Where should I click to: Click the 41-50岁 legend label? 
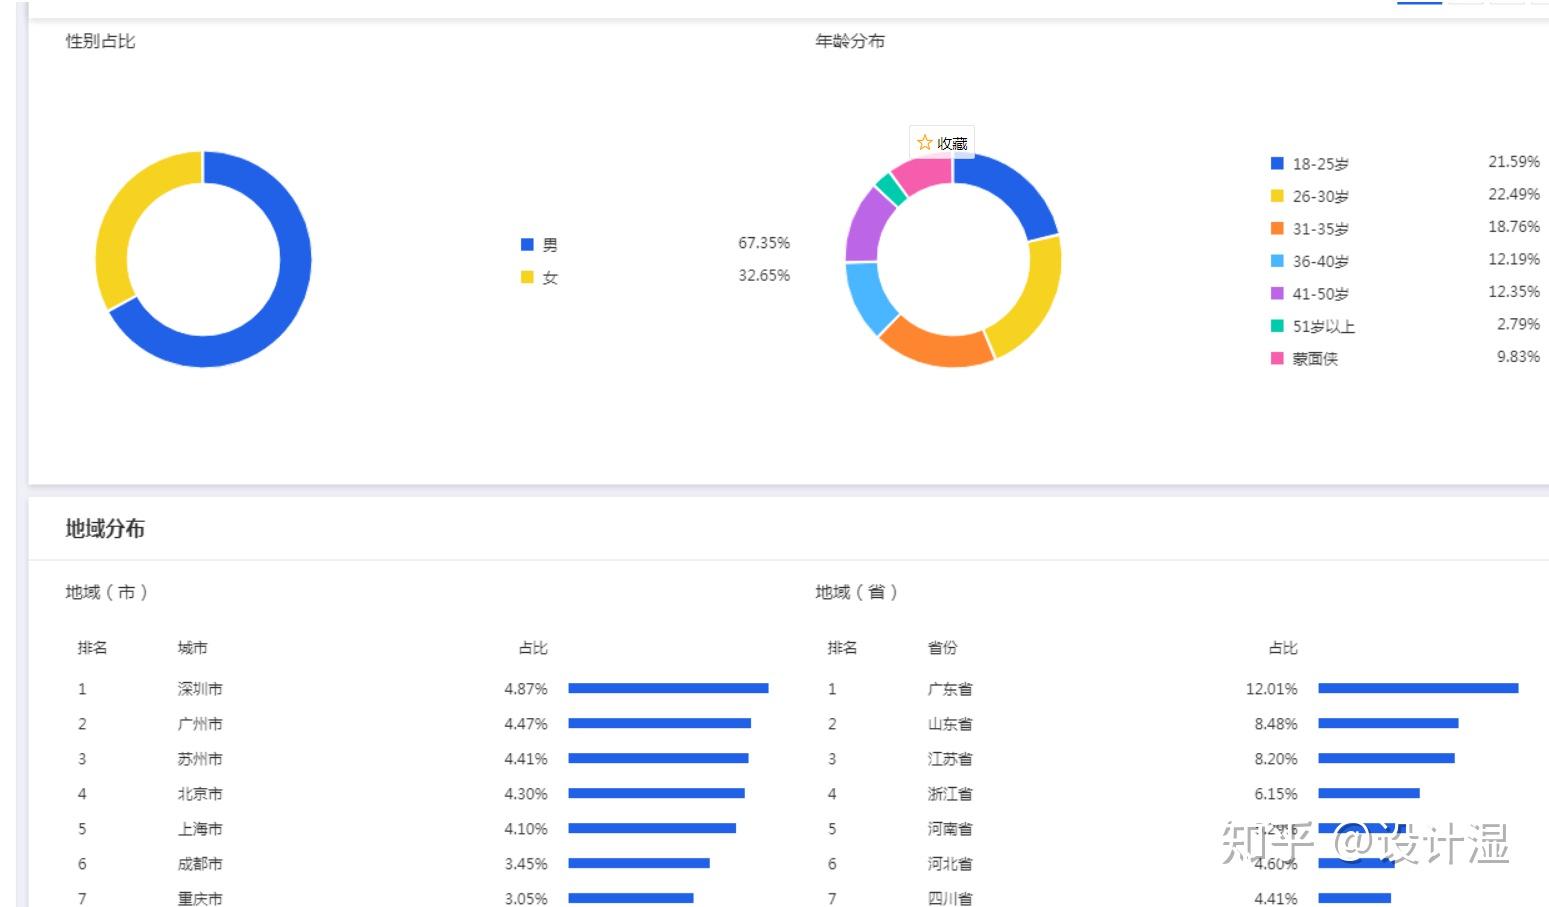point(1320,294)
